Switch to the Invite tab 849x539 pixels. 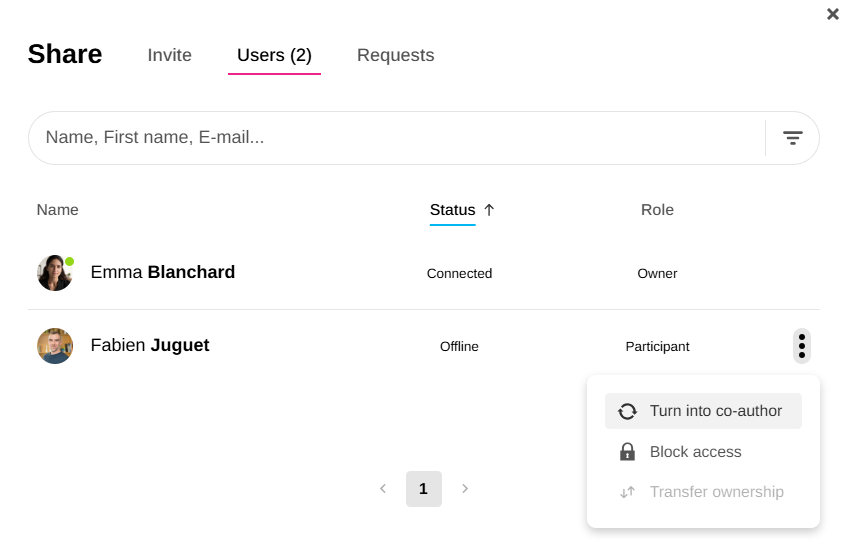169,56
